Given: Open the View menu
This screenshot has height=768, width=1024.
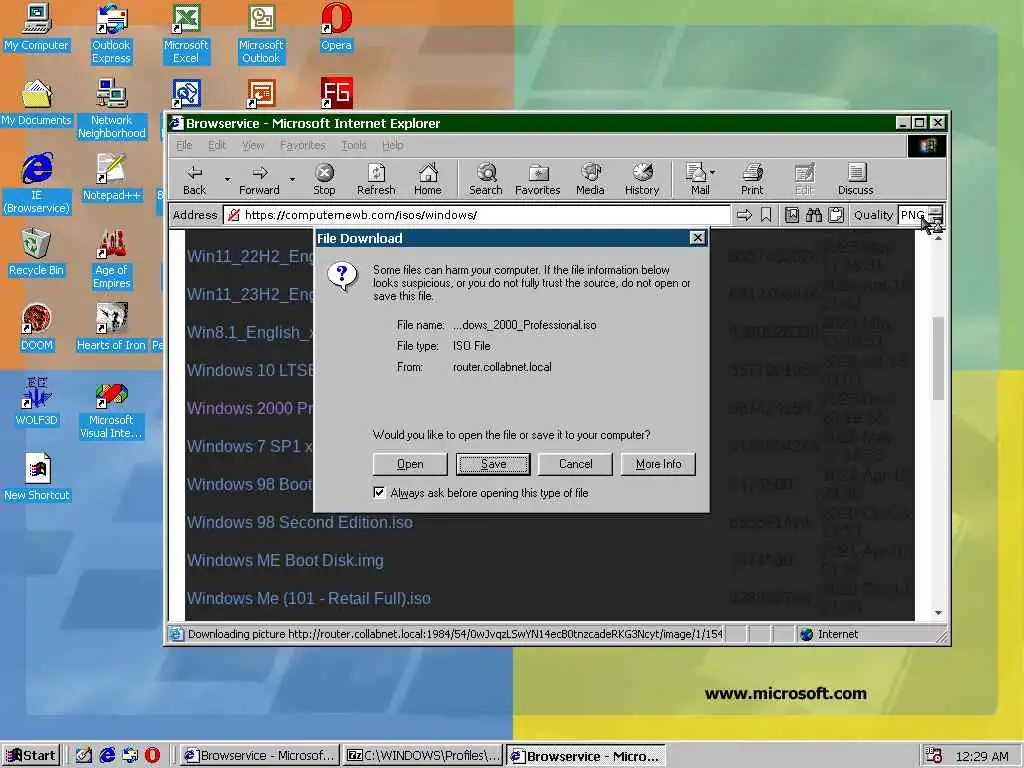Looking at the screenshot, I should point(253,145).
